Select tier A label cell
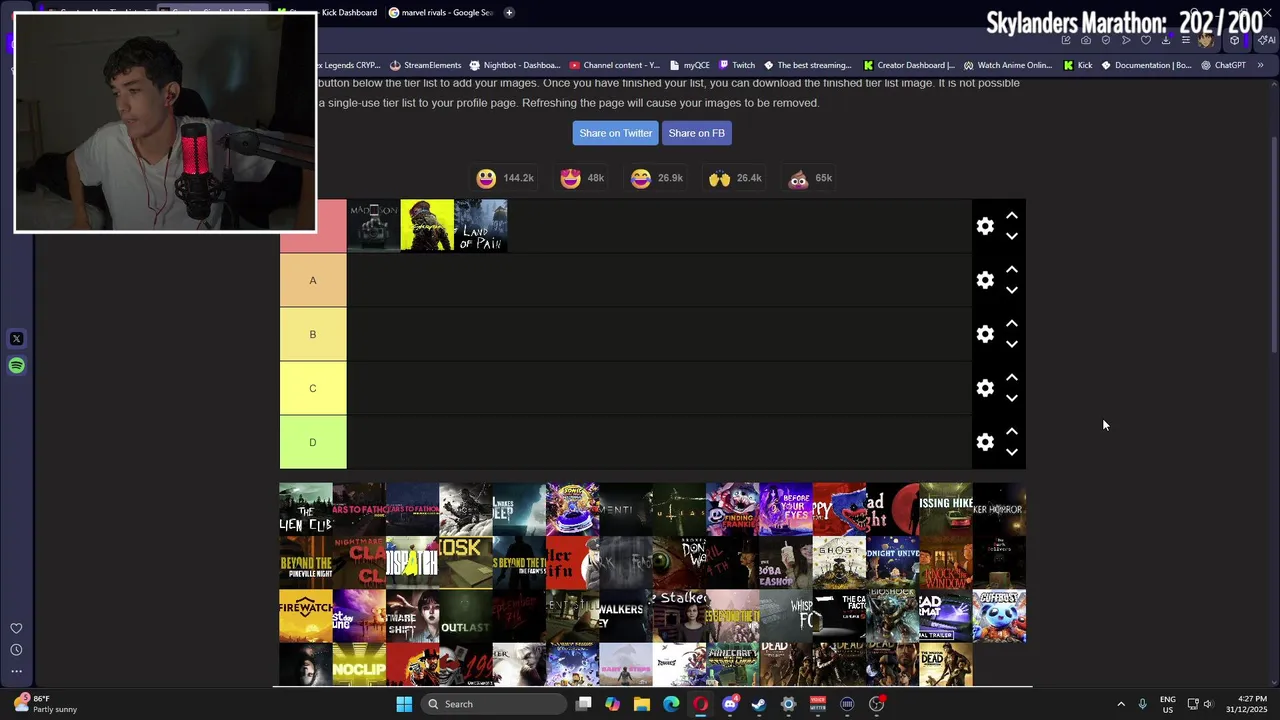This screenshot has height=720, width=1280. click(x=313, y=280)
